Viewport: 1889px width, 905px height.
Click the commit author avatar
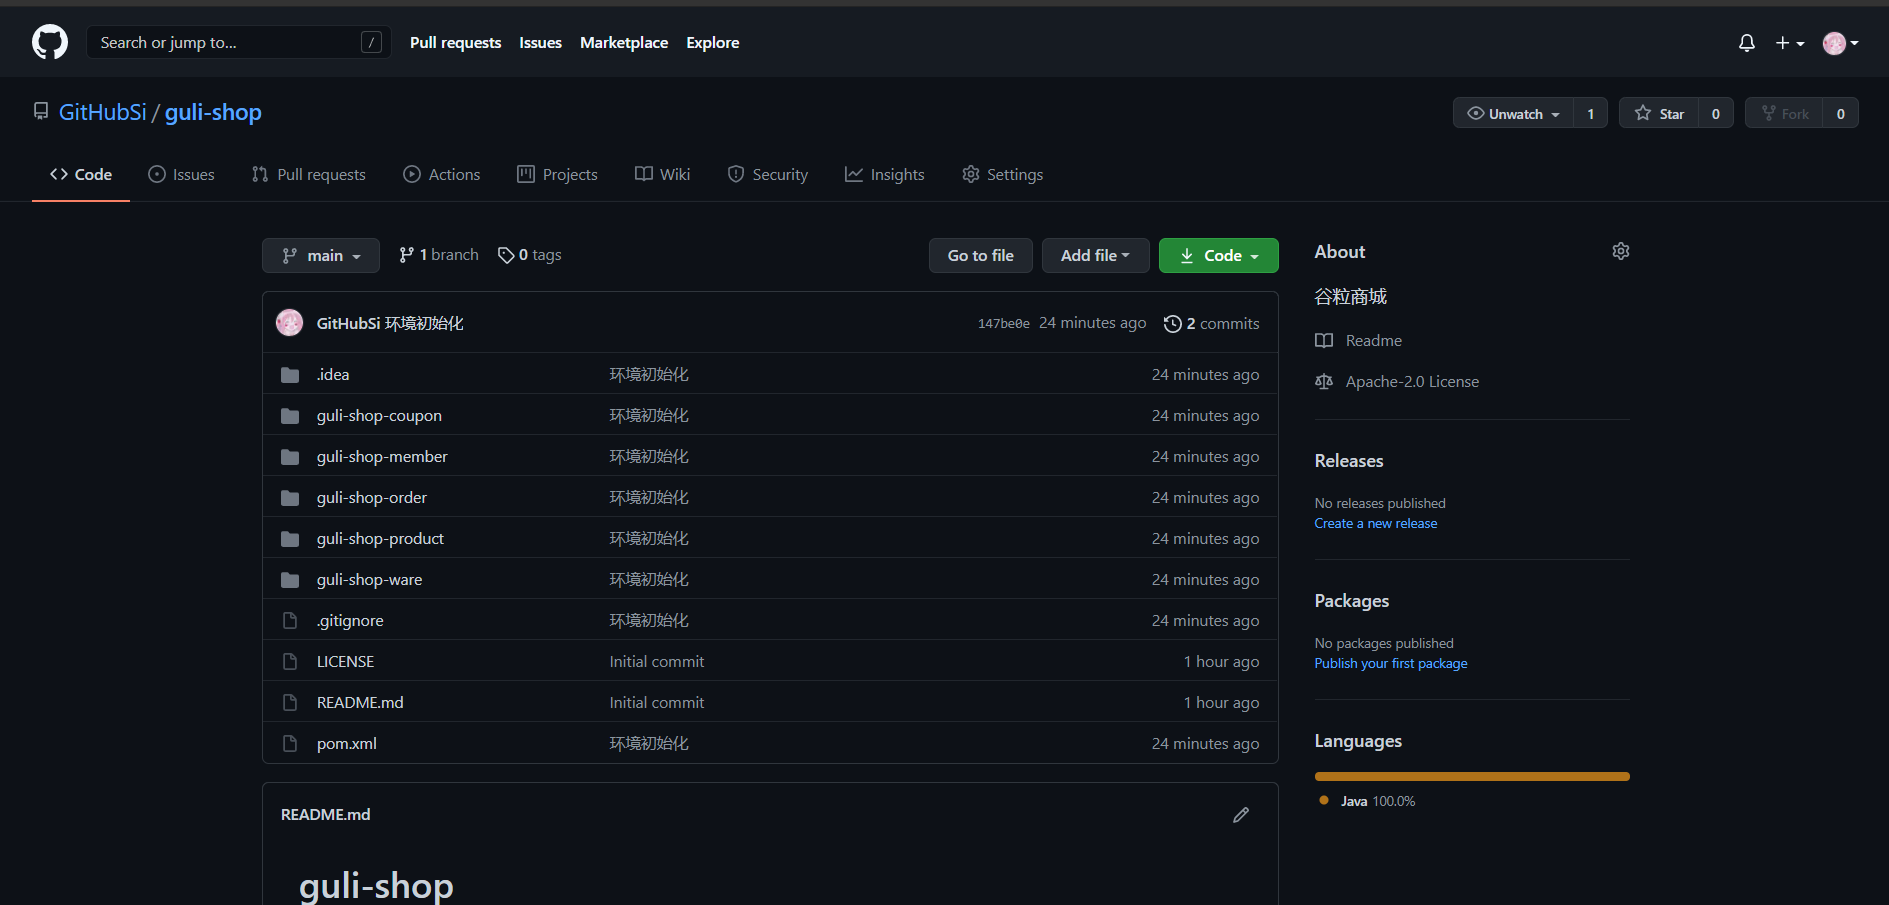pyautogui.click(x=290, y=322)
